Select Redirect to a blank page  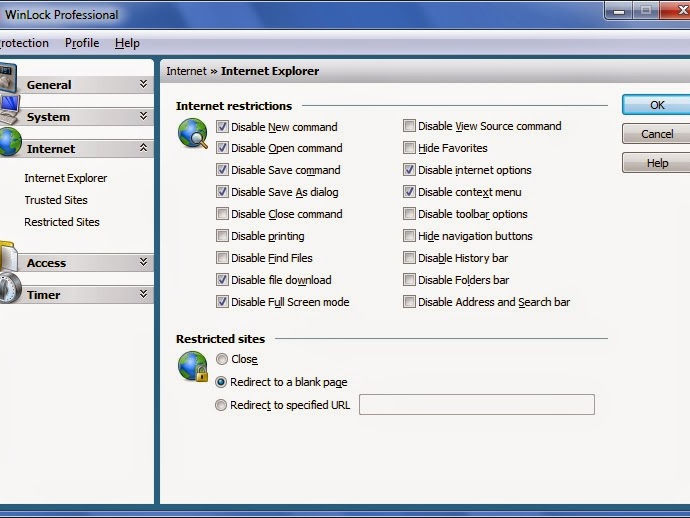click(221, 382)
